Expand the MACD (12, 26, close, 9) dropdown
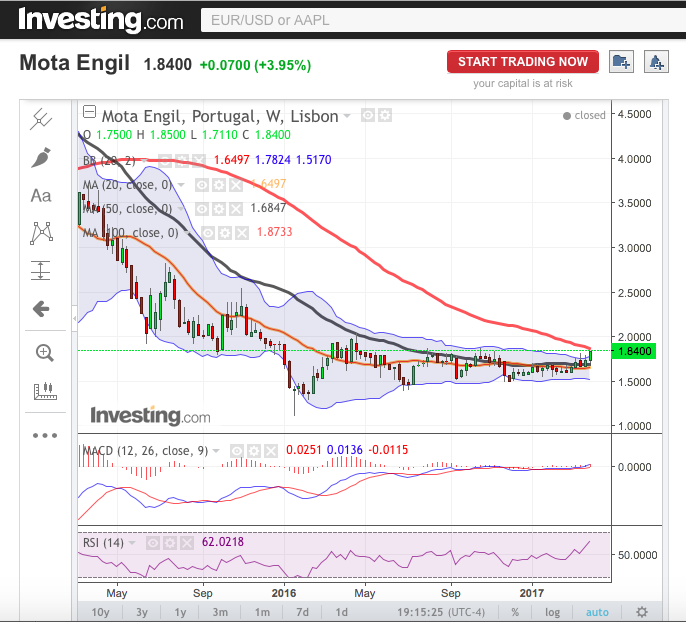 pos(216,451)
